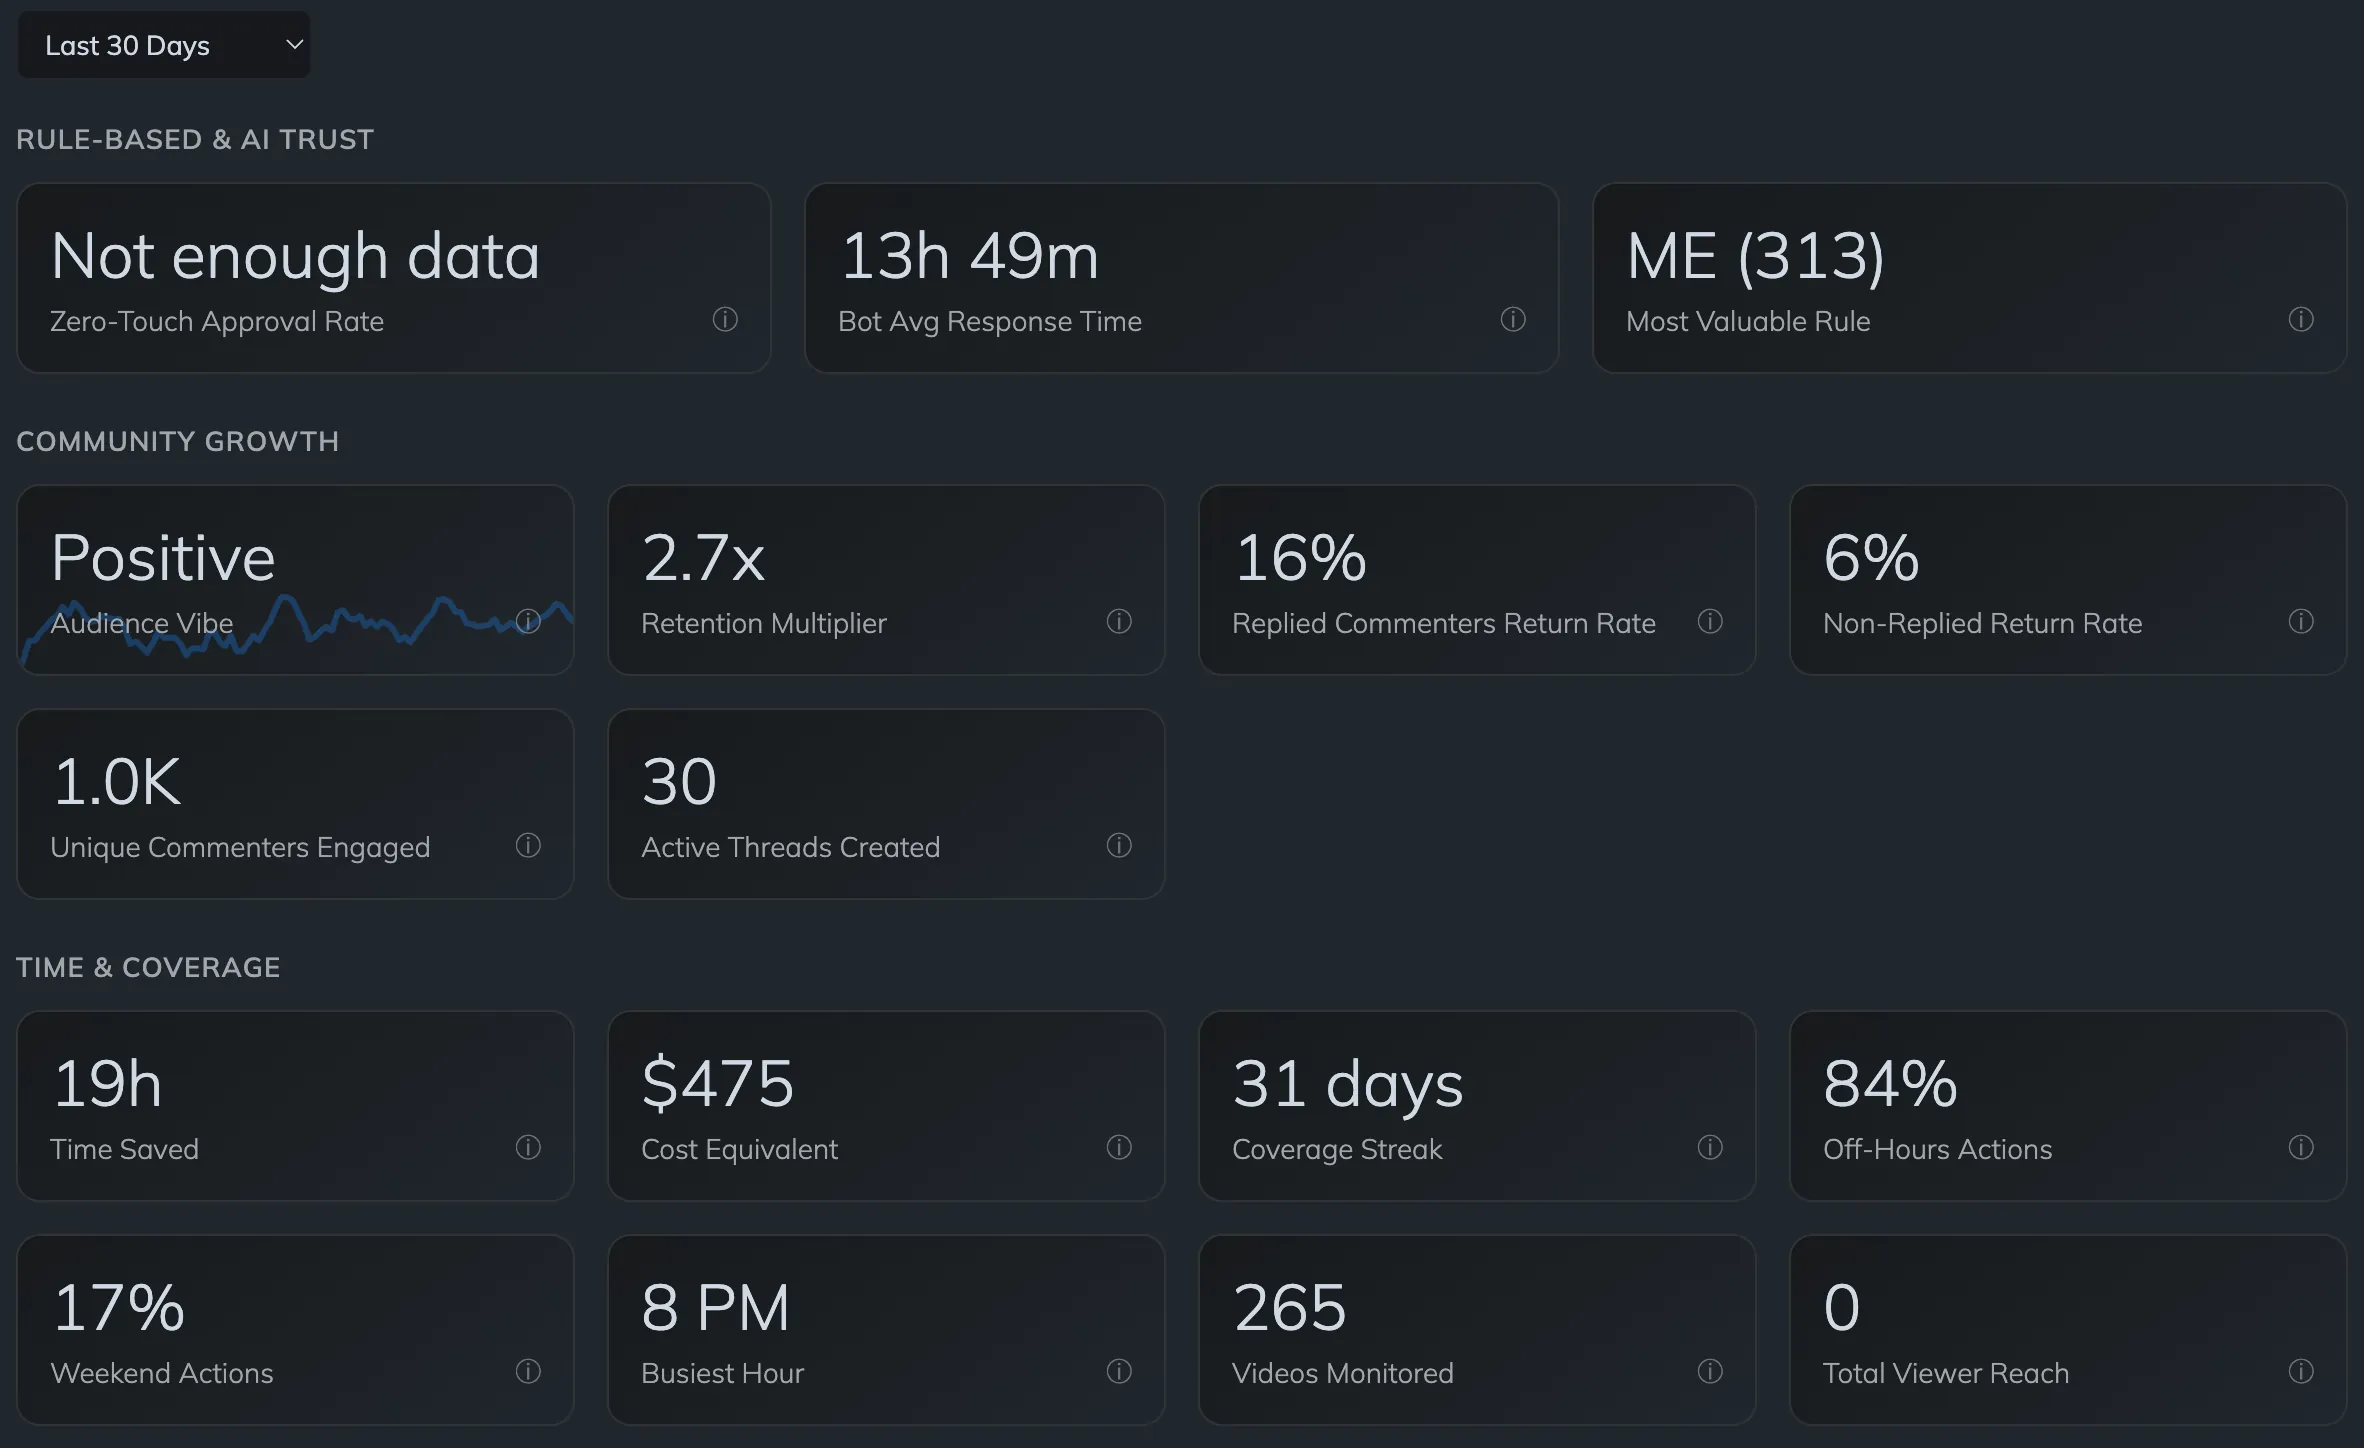Screen dimensions: 2364x1448
Task: Click the info icon on Zero-Touch Approval Rate
Action: click(726, 320)
